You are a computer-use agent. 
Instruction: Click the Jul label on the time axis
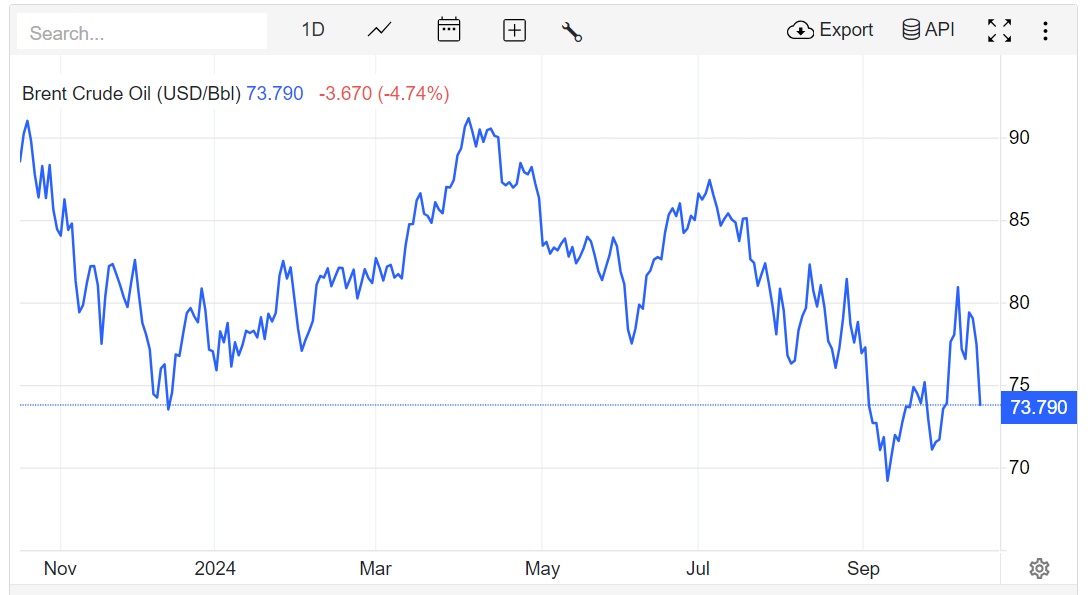[x=697, y=569]
